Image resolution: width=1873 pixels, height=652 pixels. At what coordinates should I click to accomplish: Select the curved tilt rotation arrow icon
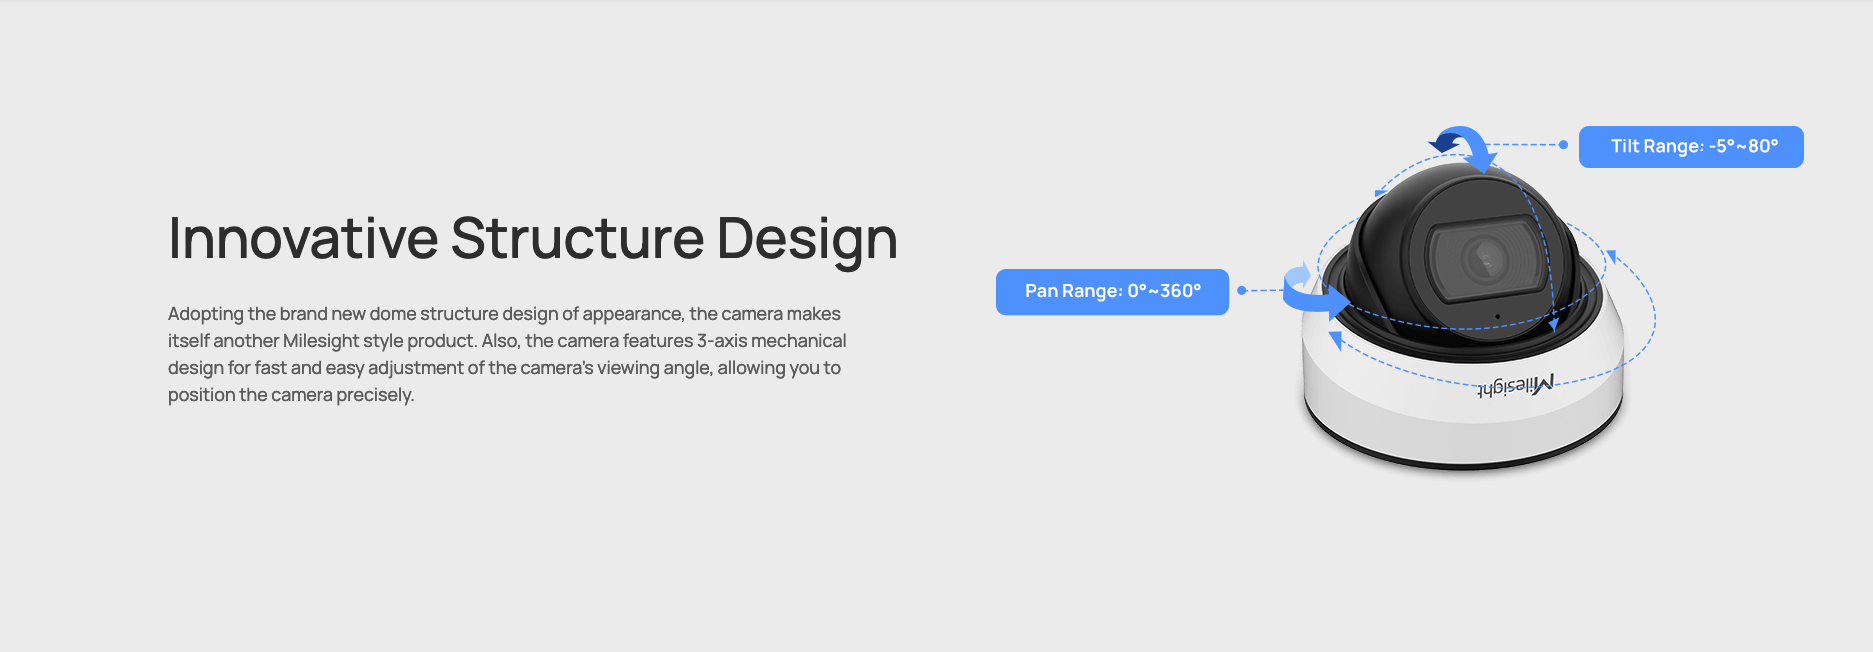(1463, 148)
